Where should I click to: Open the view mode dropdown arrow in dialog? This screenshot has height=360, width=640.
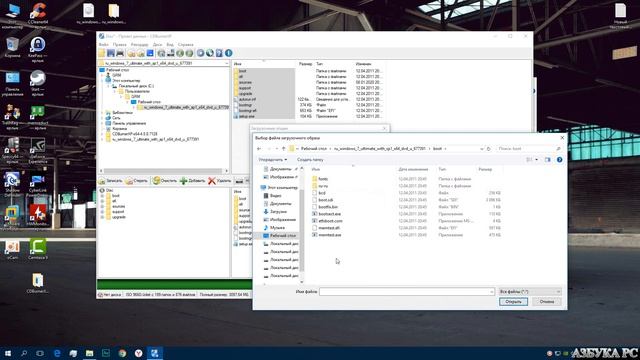click(536, 160)
